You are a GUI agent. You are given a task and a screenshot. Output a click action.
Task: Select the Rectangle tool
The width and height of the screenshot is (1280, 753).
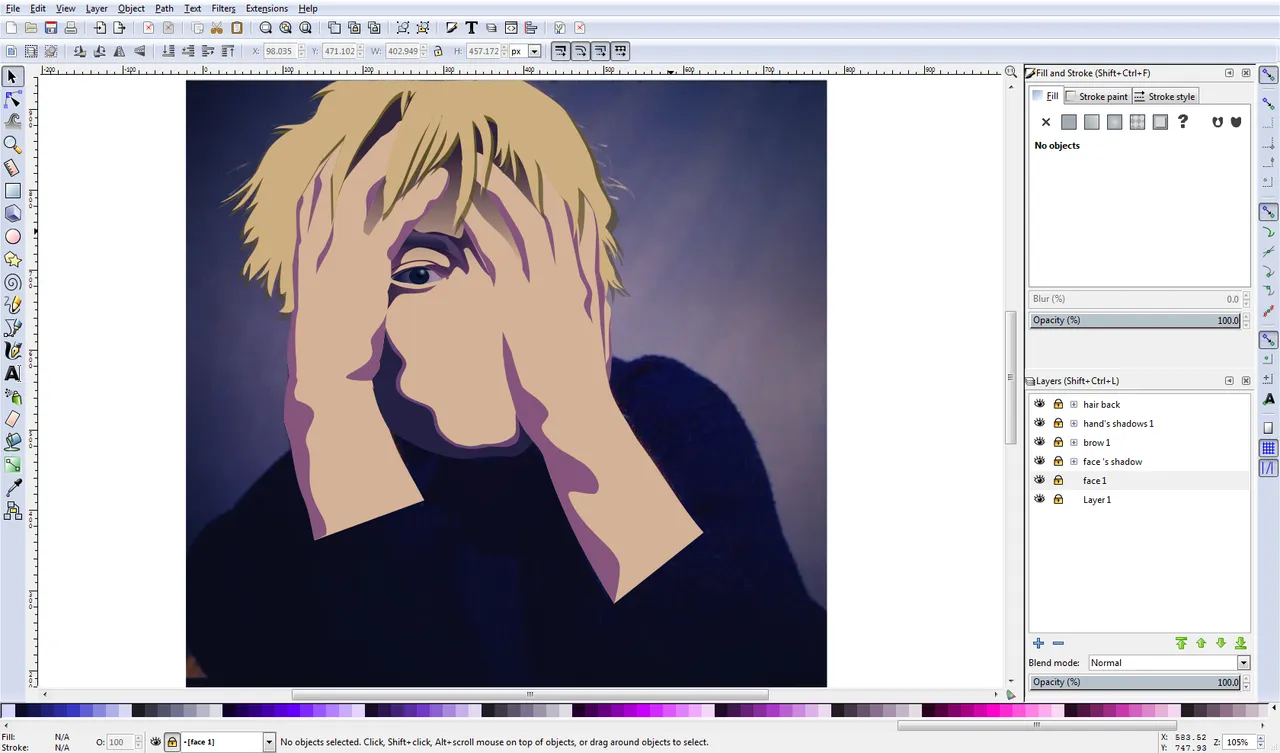[x=13, y=190]
